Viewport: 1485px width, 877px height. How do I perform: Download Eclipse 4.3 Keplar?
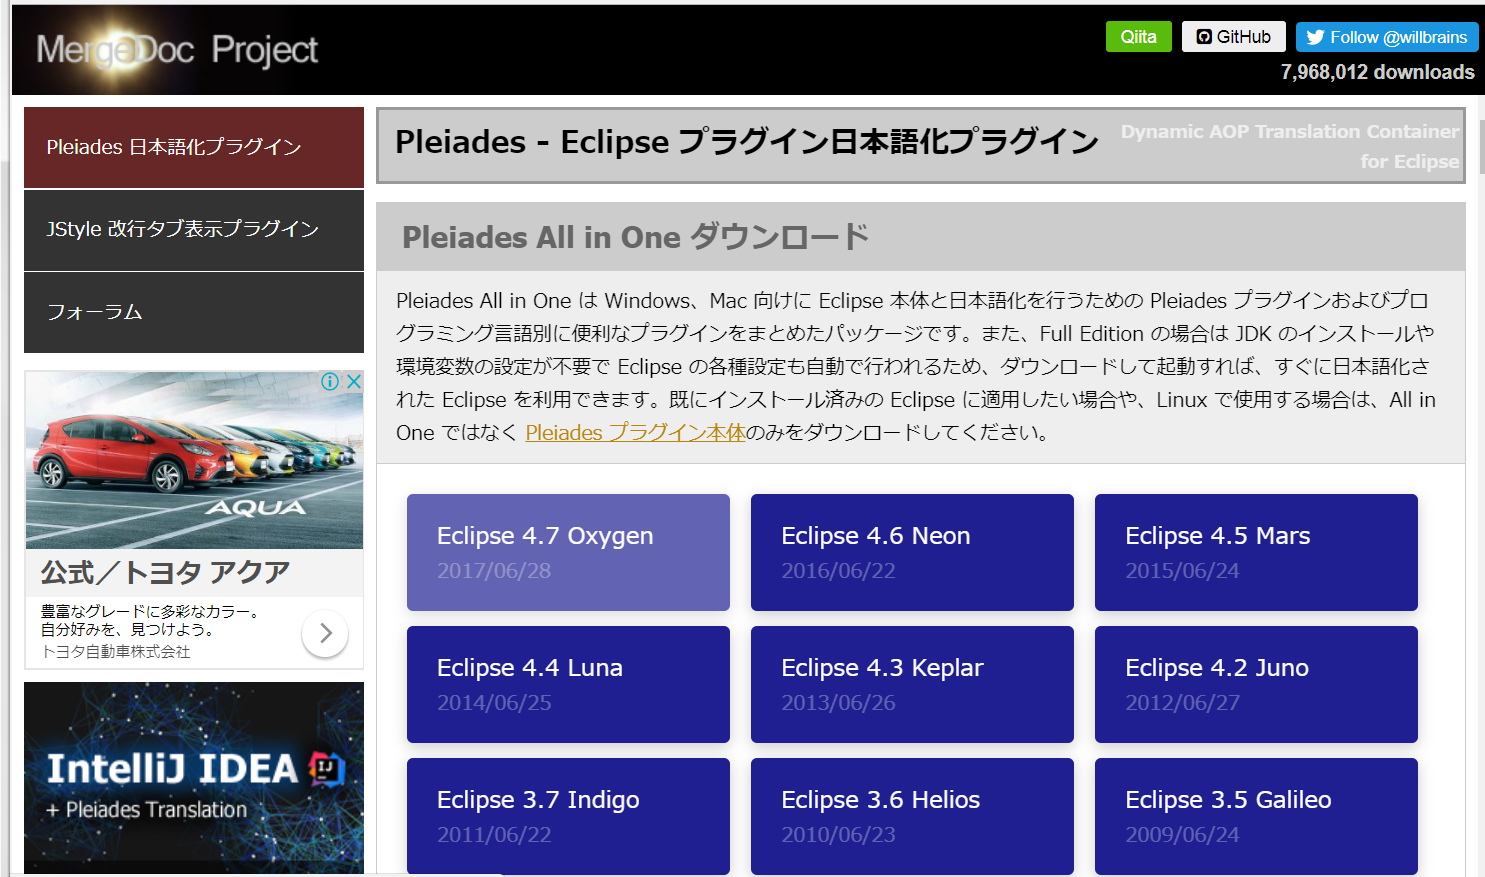coord(912,684)
